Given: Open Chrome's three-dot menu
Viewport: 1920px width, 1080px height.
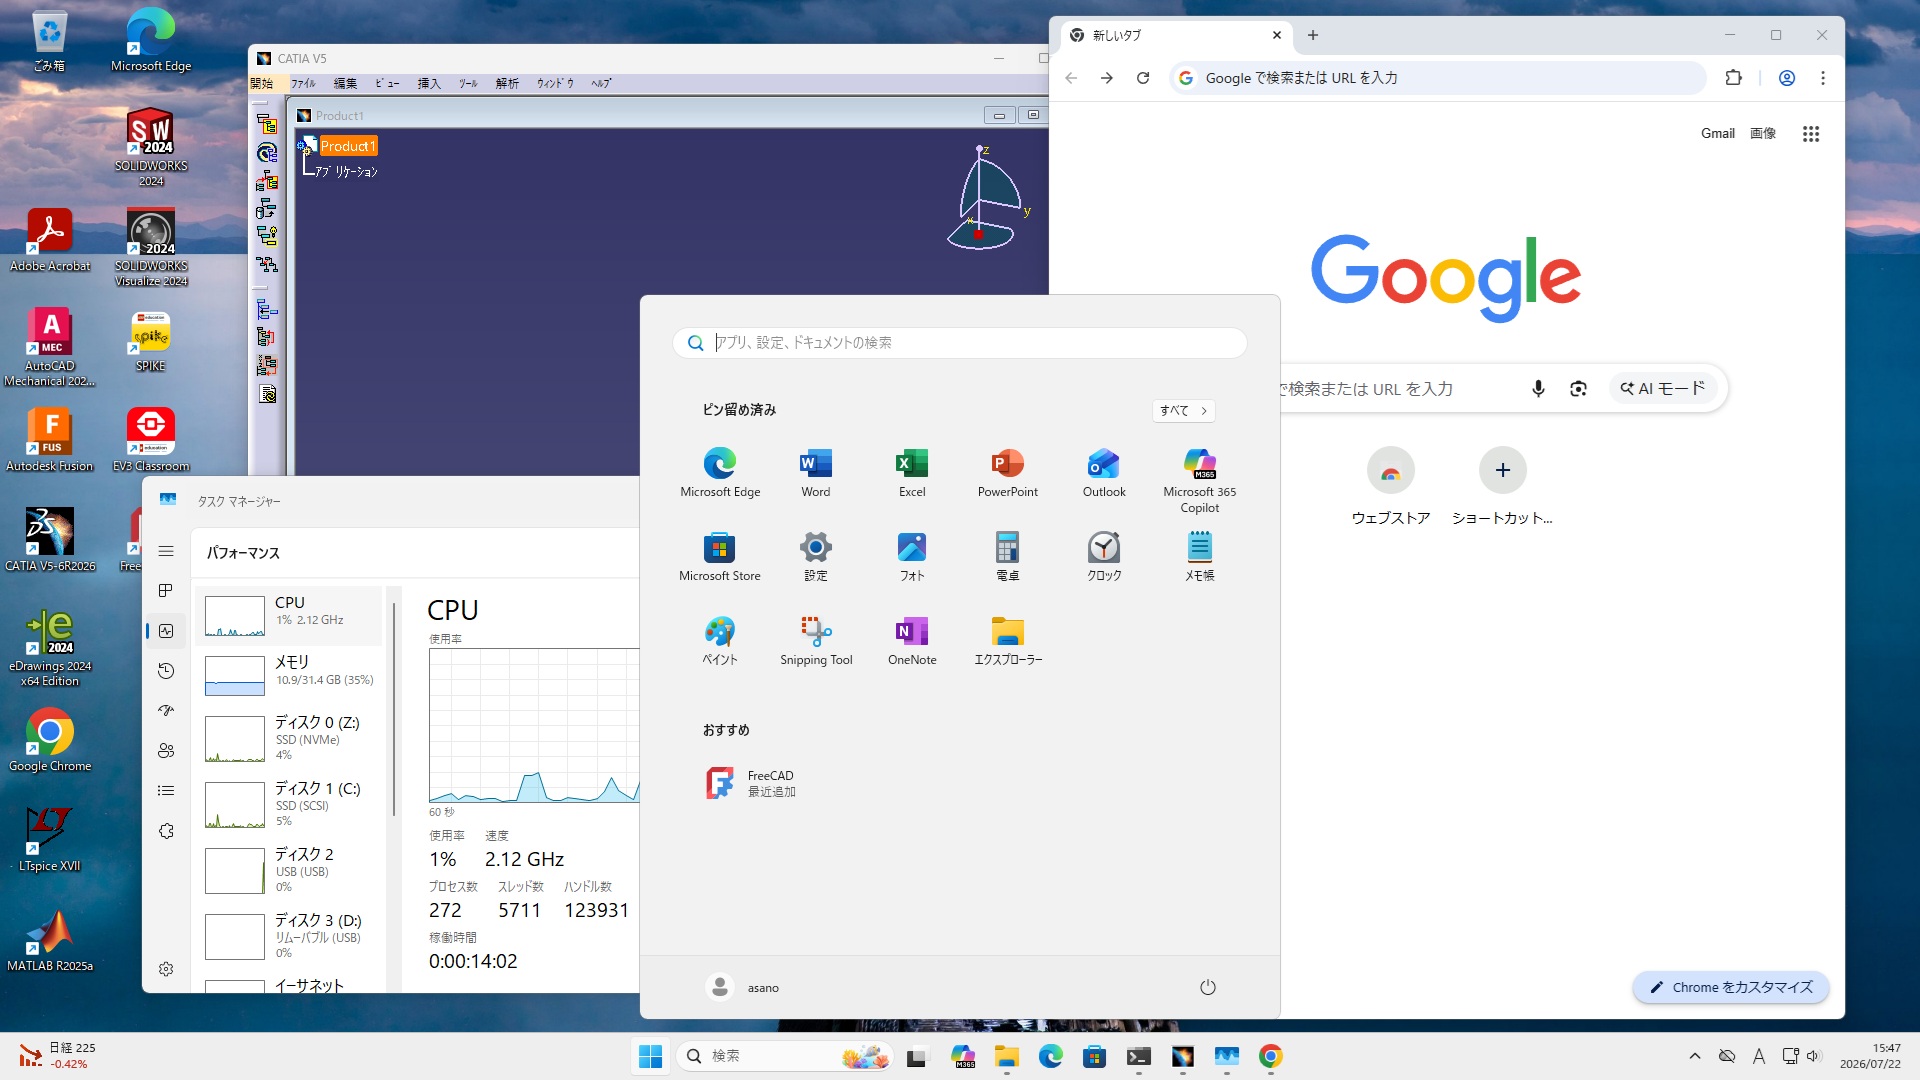Looking at the screenshot, I should pyautogui.click(x=1823, y=78).
